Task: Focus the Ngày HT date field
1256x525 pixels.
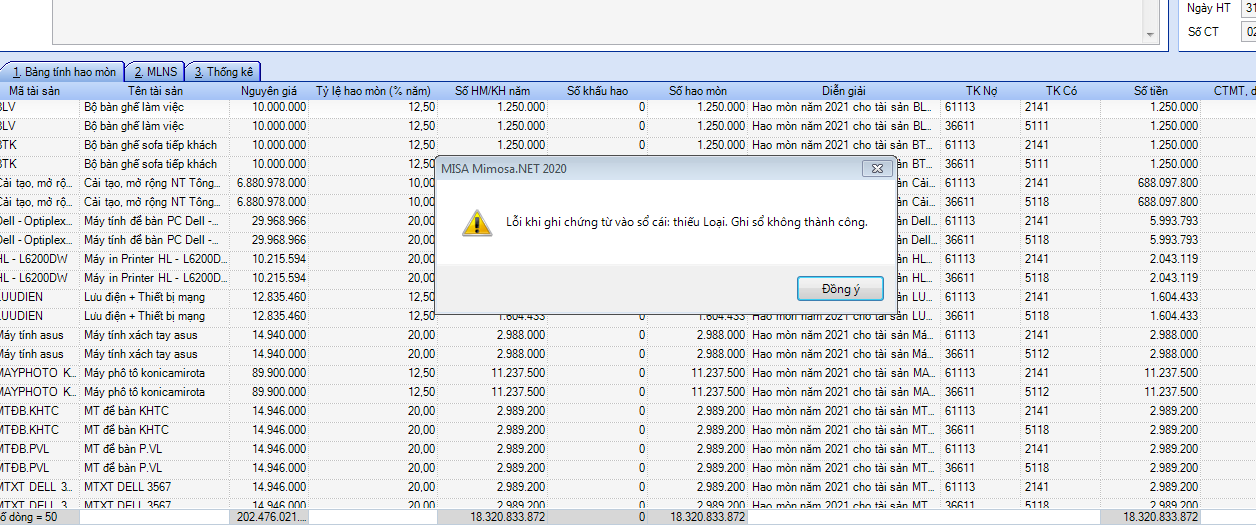Action: (1248, 8)
